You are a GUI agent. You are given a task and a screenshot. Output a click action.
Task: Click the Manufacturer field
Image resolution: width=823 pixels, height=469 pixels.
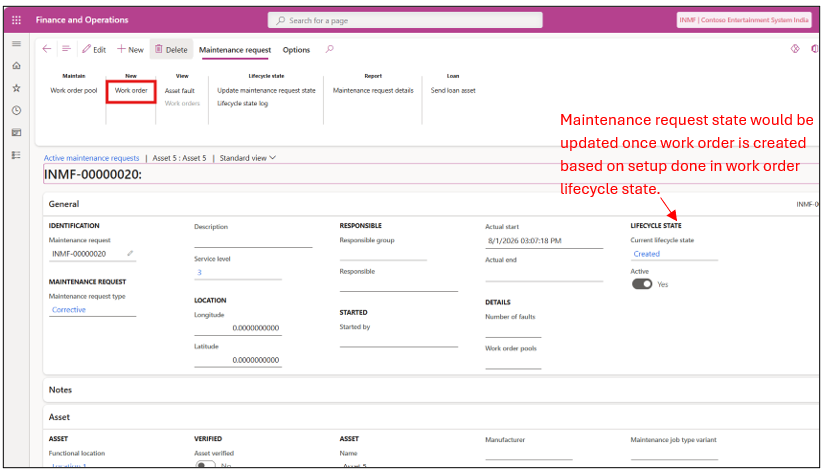click(529, 453)
